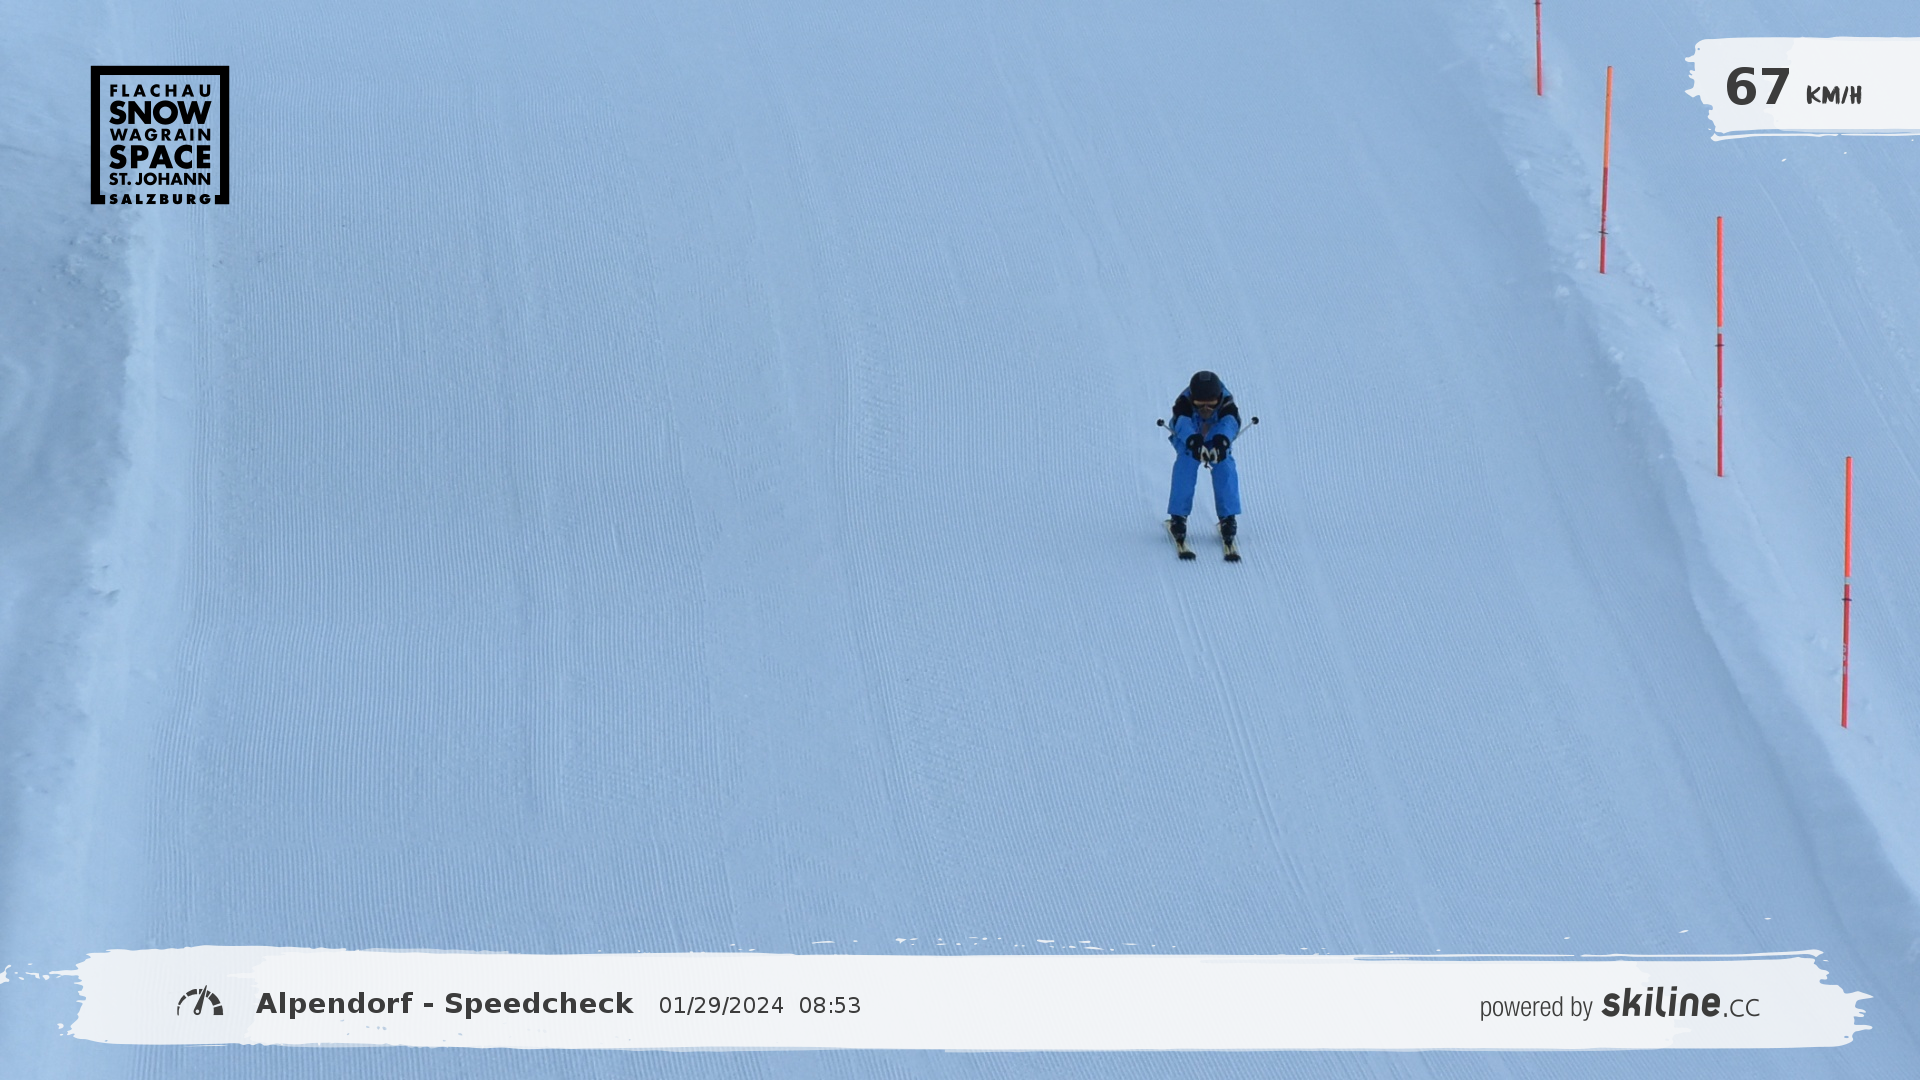Select the topmost orange slalom pole
The height and width of the screenshot is (1080, 1920).
point(1538,48)
